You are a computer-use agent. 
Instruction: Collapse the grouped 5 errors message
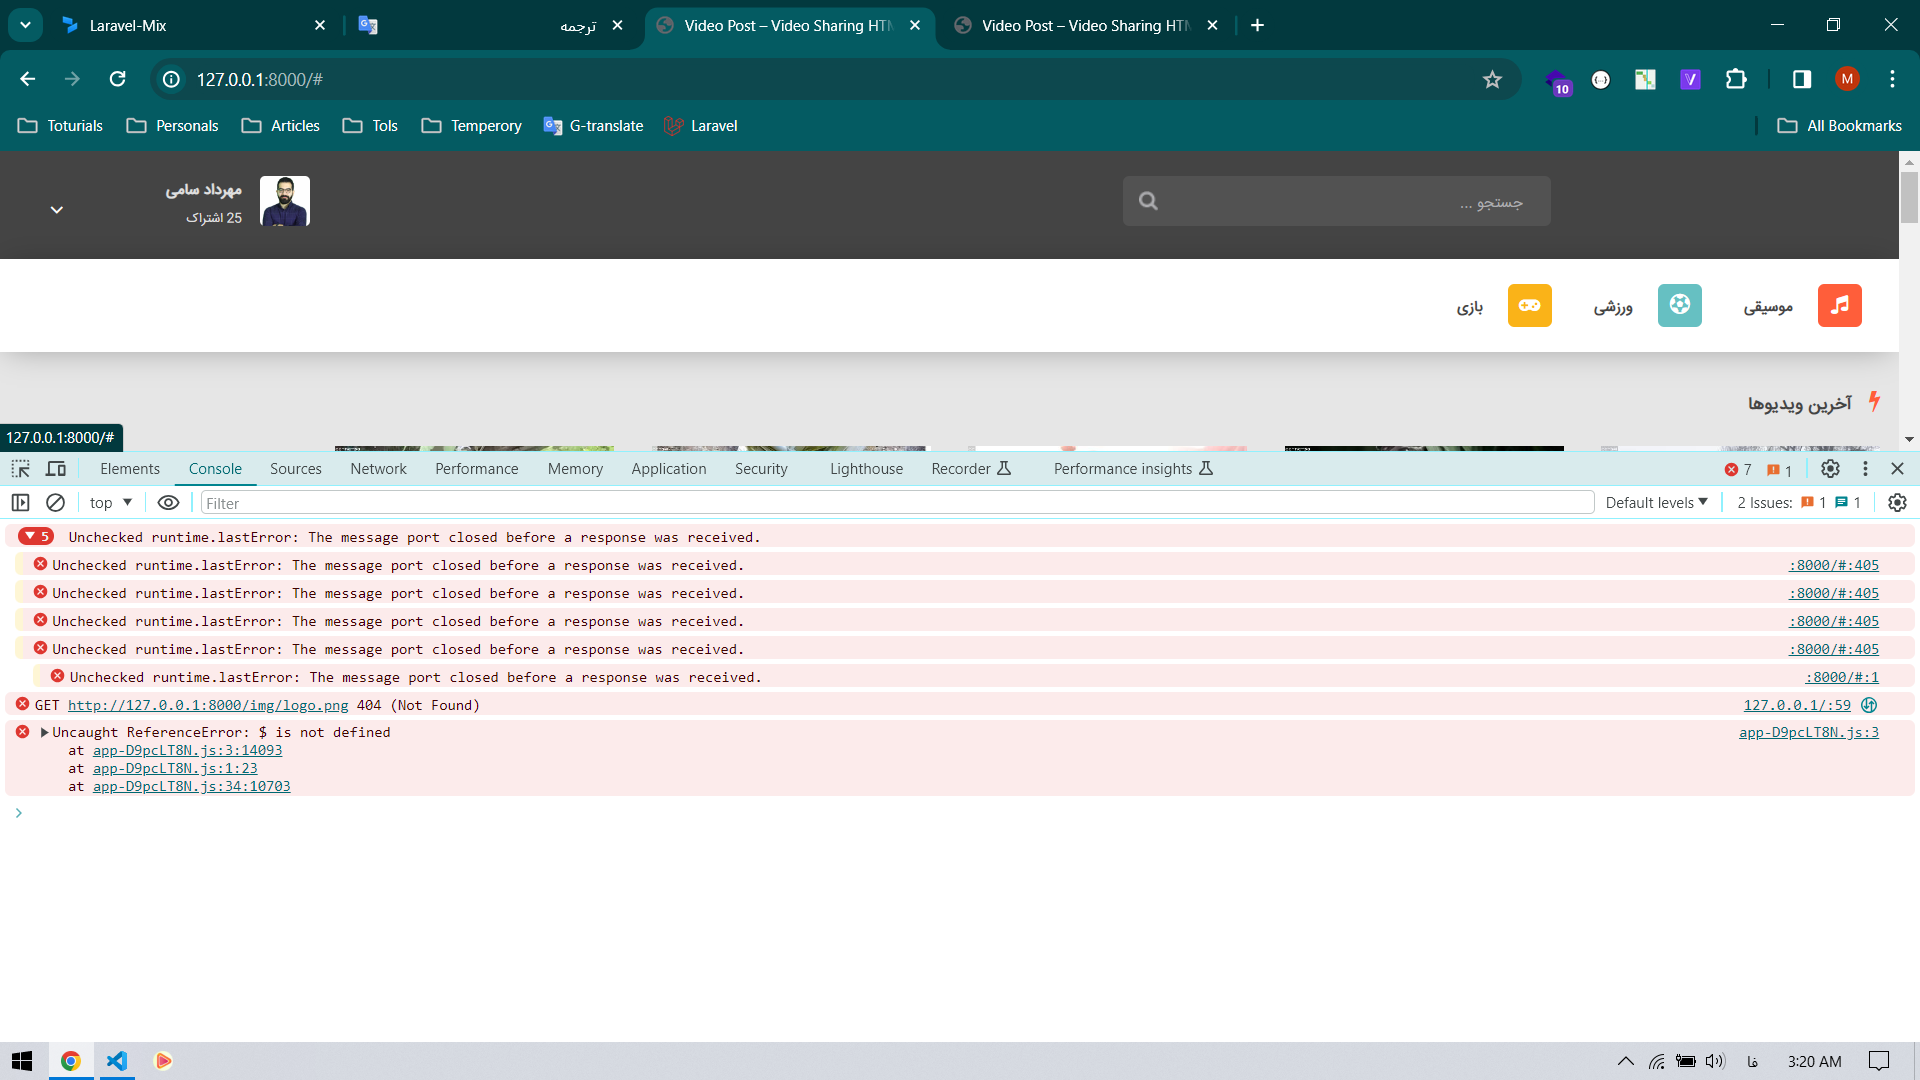[36, 537]
